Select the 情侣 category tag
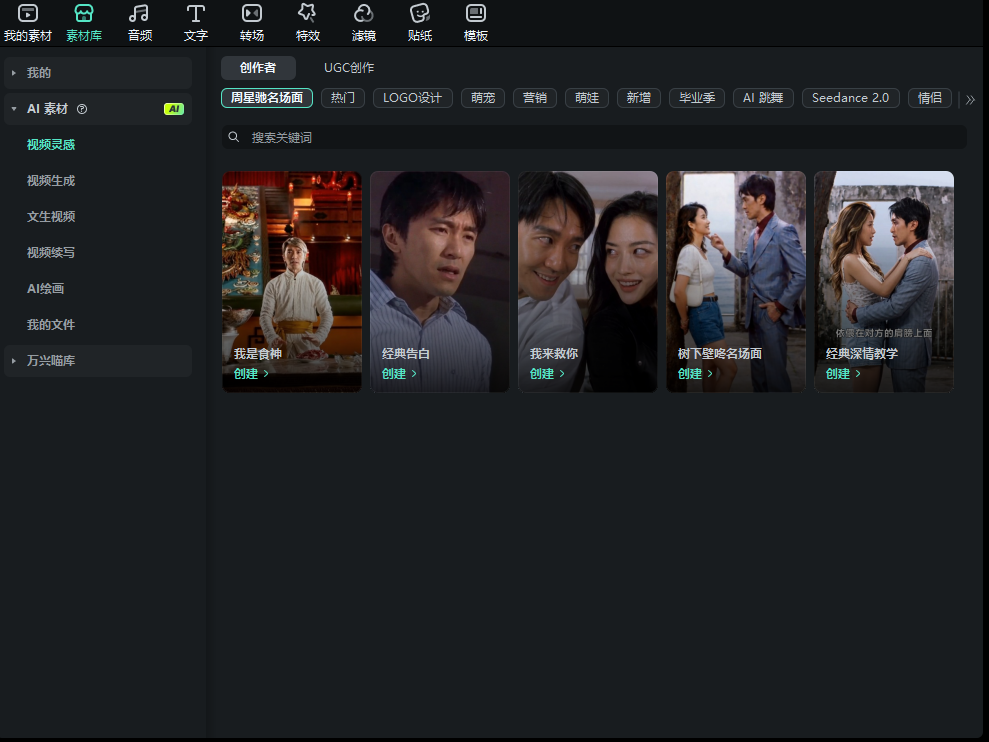The width and height of the screenshot is (989, 742). [930, 98]
